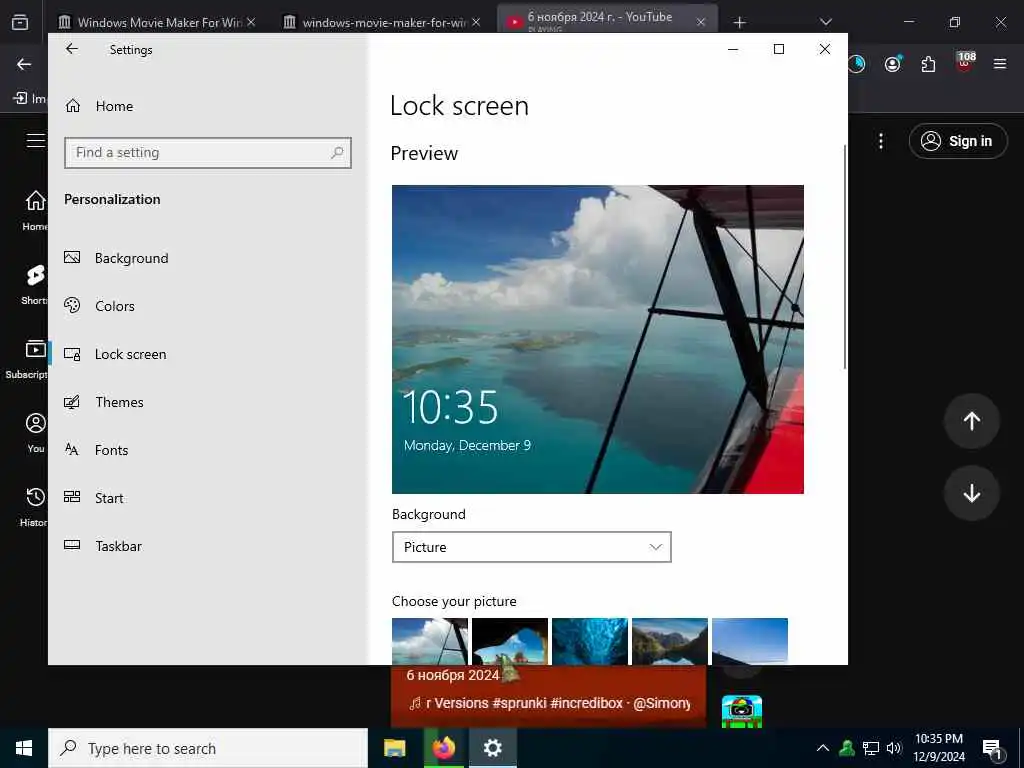The height and width of the screenshot is (768, 1024).
Task: Open network icon in system tray
Action: coord(871,748)
